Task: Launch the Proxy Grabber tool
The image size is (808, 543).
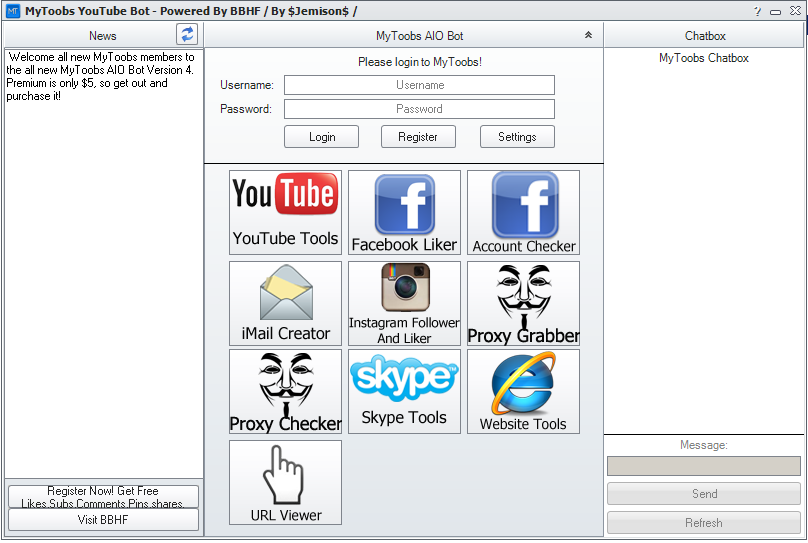Action: pos(523,303)
